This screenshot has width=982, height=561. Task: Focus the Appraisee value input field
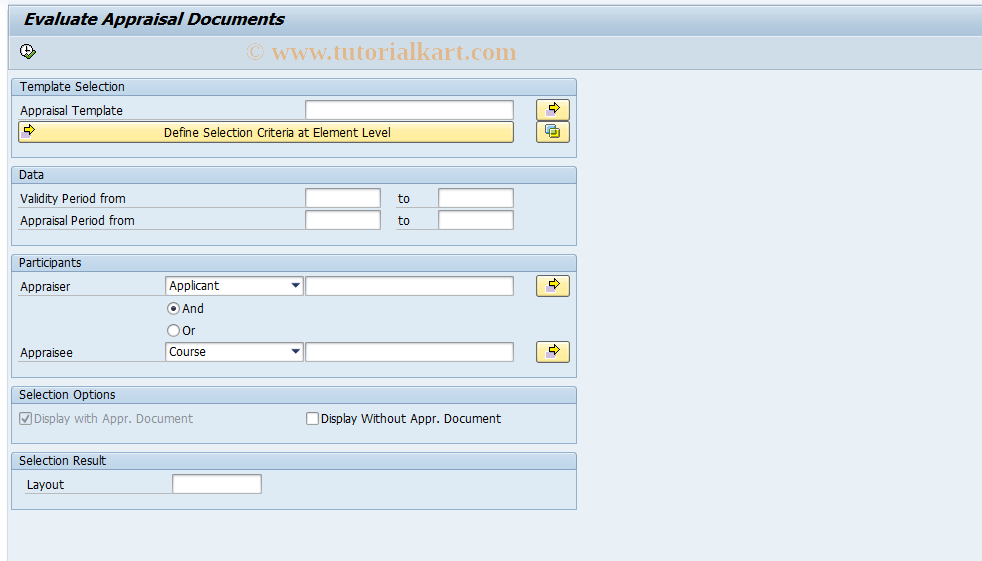click(x=410, y=352)
